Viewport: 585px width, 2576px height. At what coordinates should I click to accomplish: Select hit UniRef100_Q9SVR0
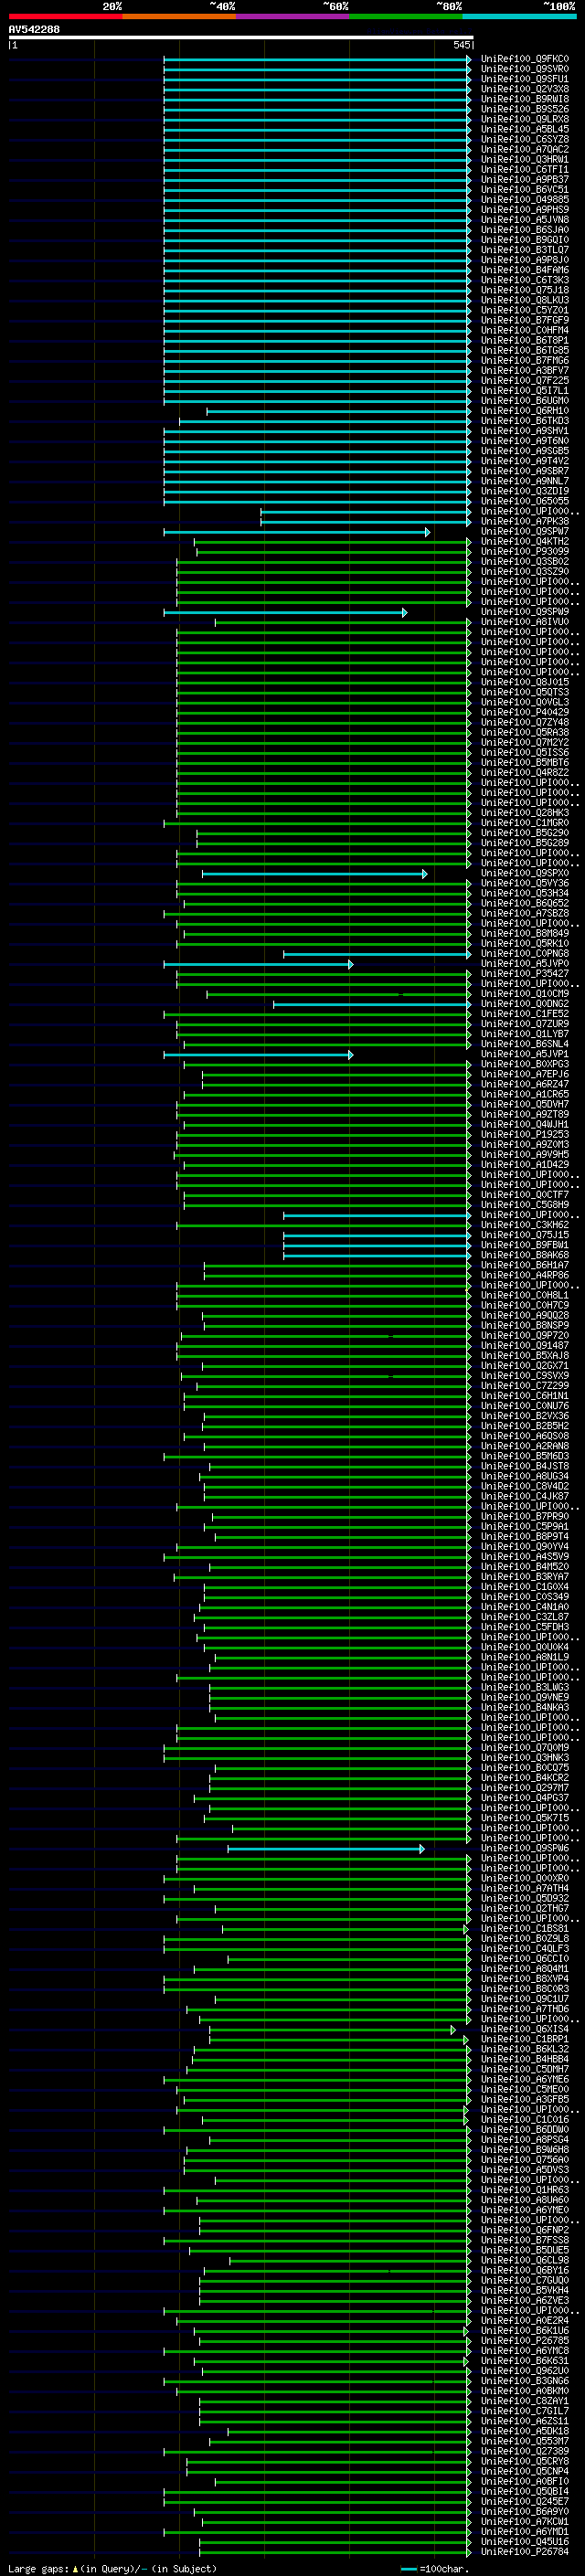click(x=524, y=69)
